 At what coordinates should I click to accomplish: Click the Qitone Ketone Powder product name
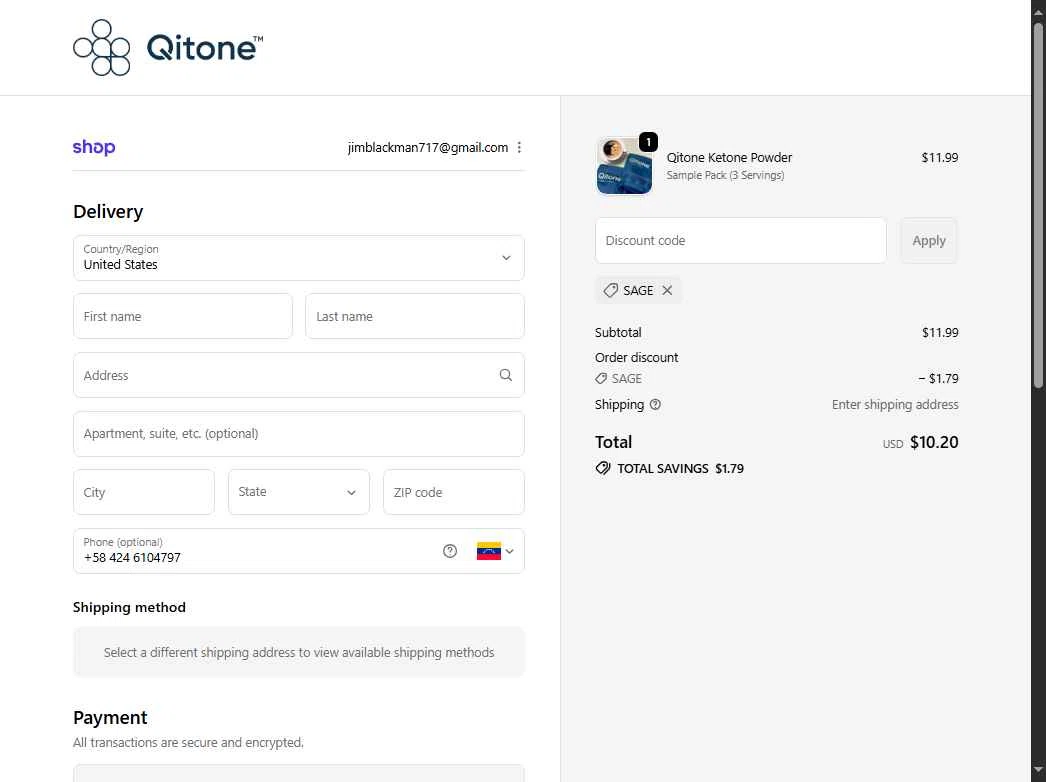729,157
